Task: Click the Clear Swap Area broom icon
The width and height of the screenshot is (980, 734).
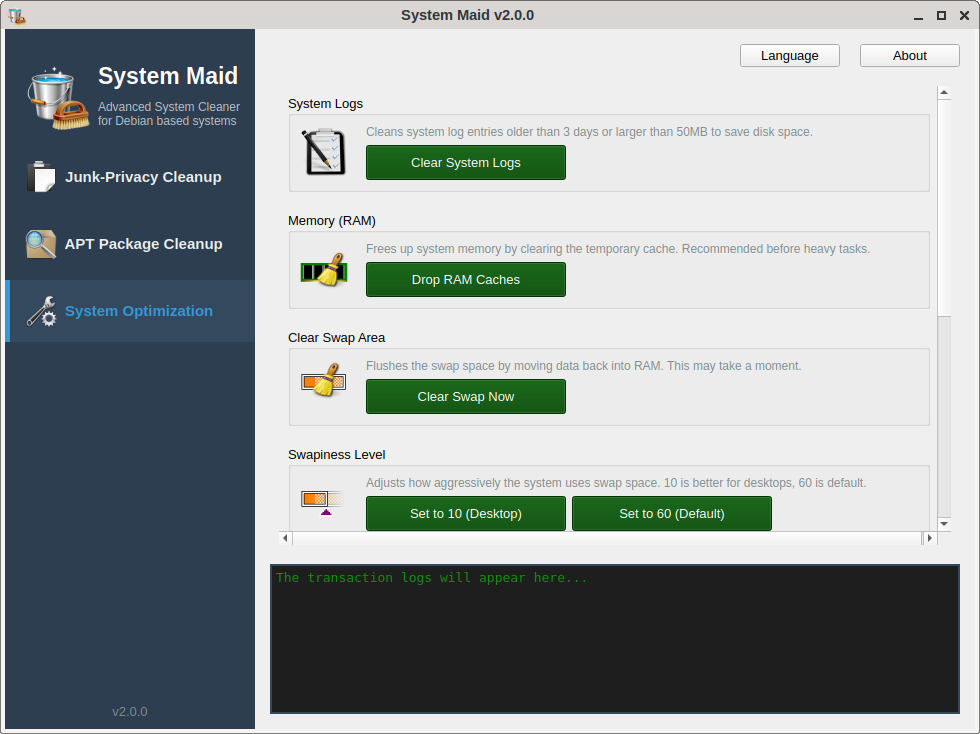Action: 324,383
